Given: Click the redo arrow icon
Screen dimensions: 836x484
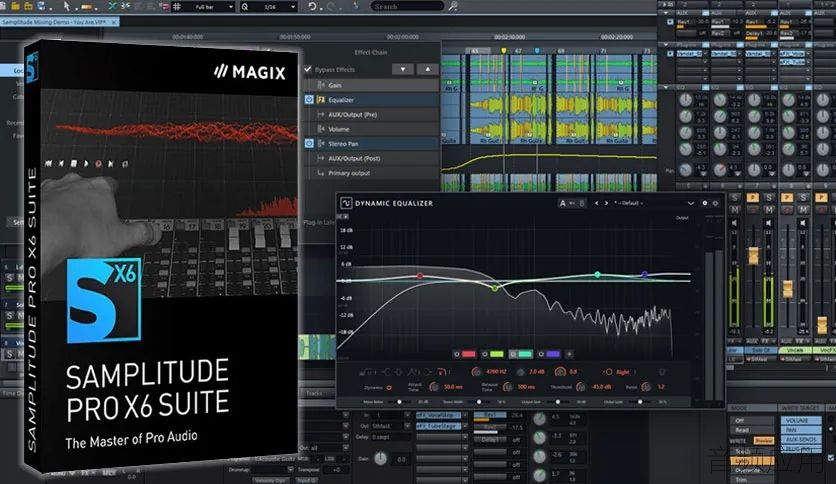Looking at the screenshot, I should coord(331,6).
